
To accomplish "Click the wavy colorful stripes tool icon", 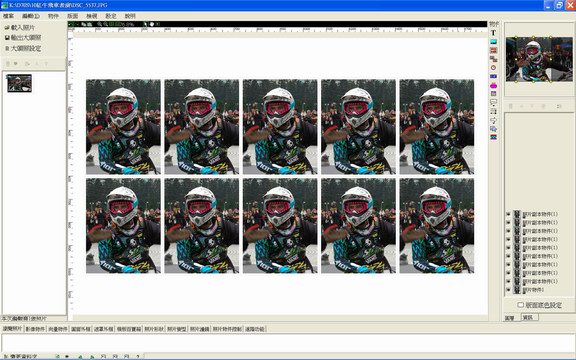I will (493, 137).
